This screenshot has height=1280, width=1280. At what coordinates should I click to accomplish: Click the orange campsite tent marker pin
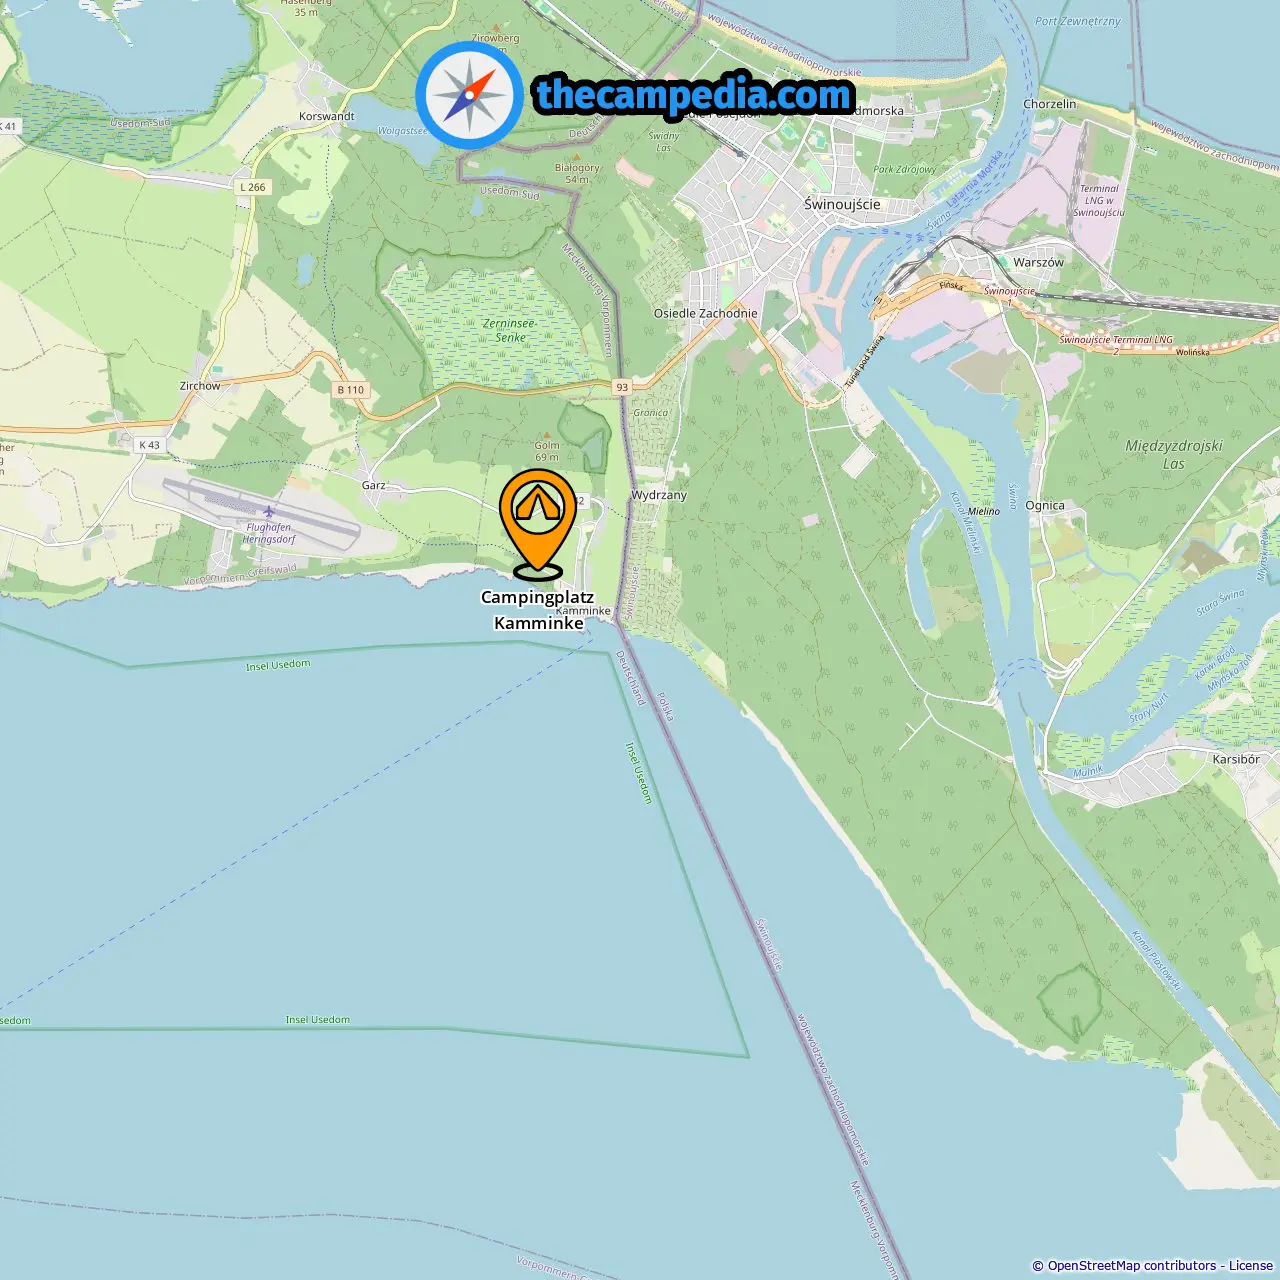[538, 524]
